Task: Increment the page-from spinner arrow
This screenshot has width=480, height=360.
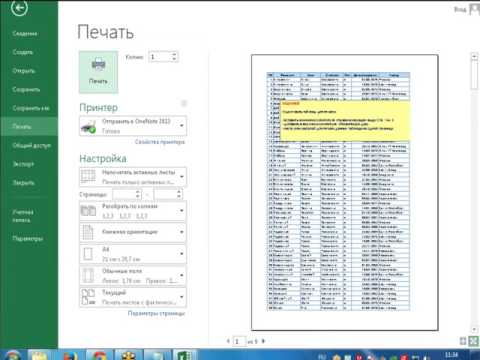Action: pyautogui.click(x=138, y=192)
